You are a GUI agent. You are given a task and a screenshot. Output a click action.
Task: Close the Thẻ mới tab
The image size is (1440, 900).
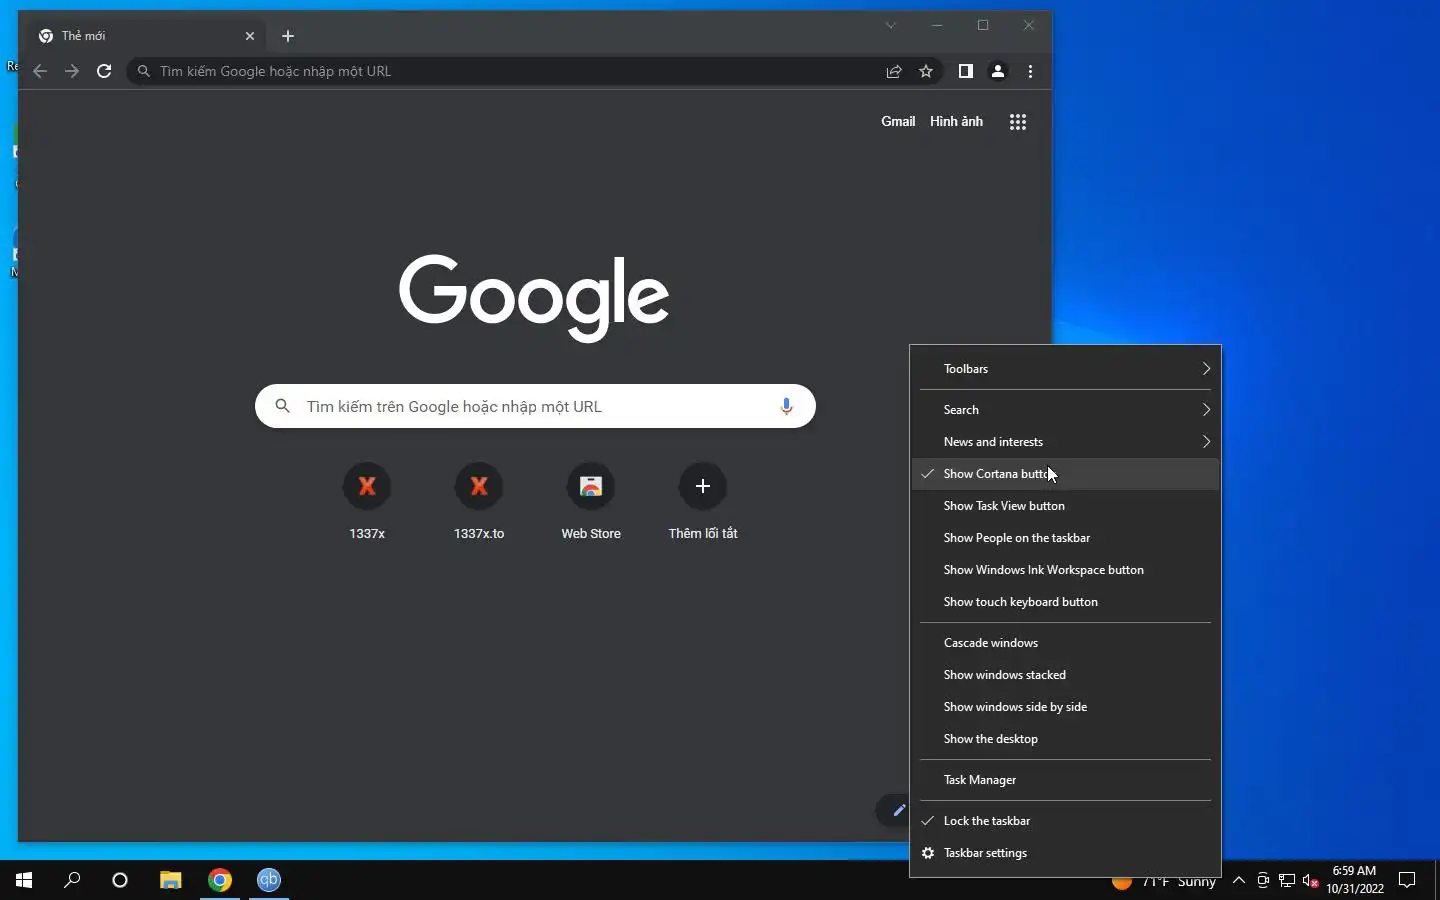(250, 36)
